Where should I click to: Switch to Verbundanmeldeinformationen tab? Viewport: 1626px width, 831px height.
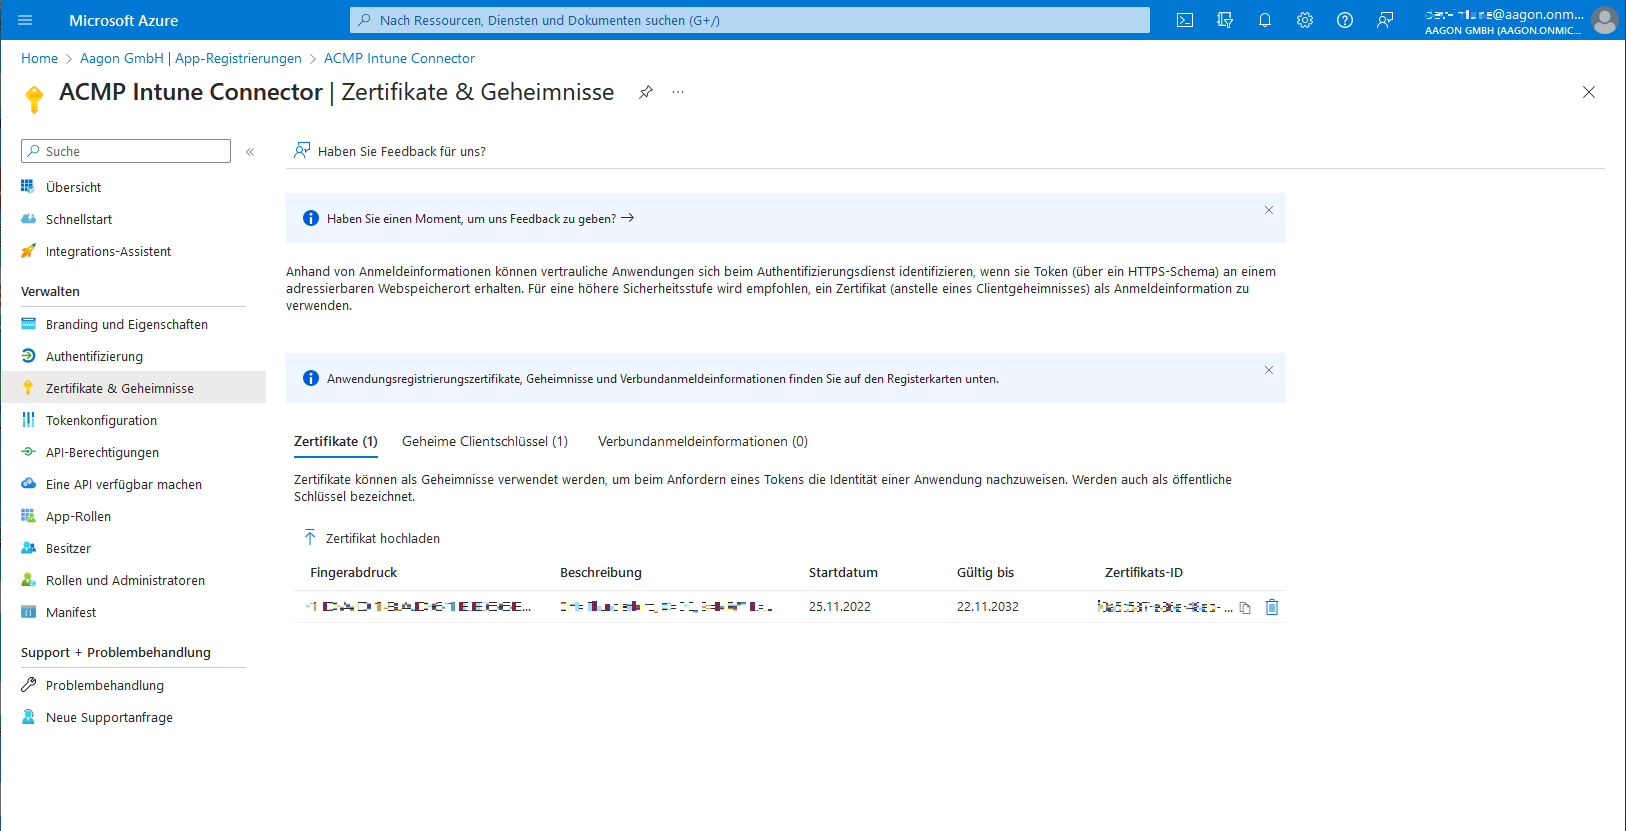[702, 441]
